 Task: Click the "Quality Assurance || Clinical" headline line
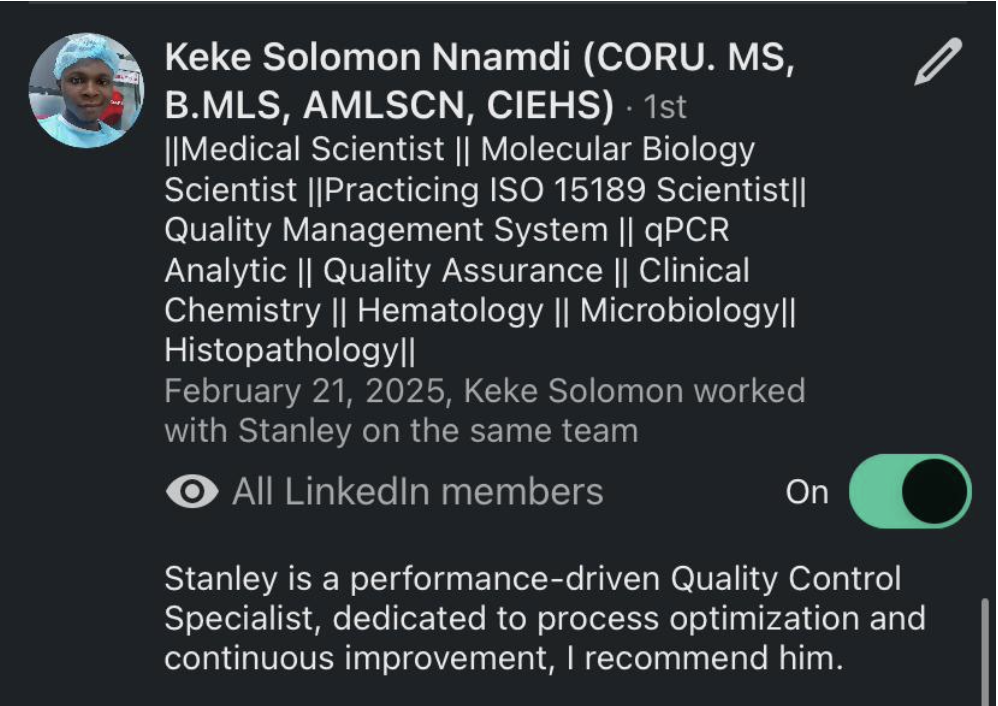pyautogui.click(x=536, y=271)
